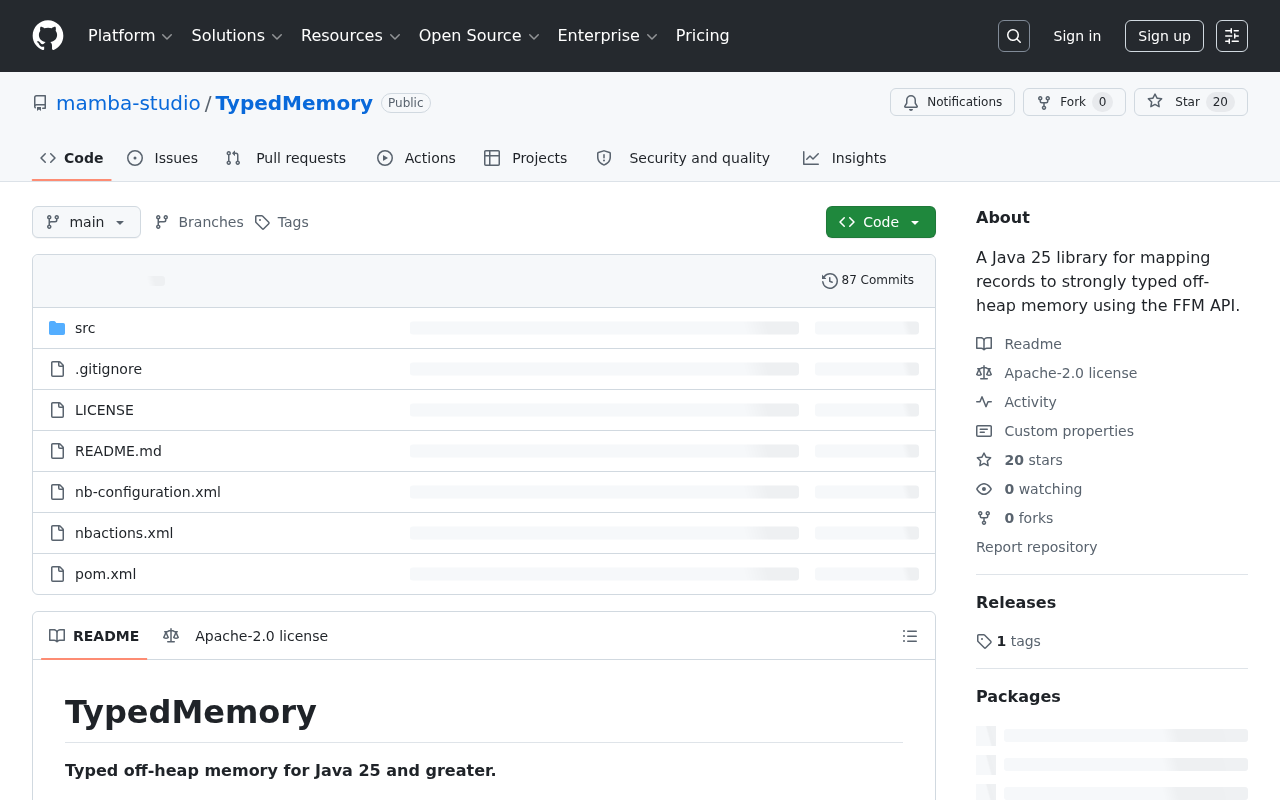Click the fork icon beside 0 forks
The image size is (1280, 800).
[x=984, y=518]
